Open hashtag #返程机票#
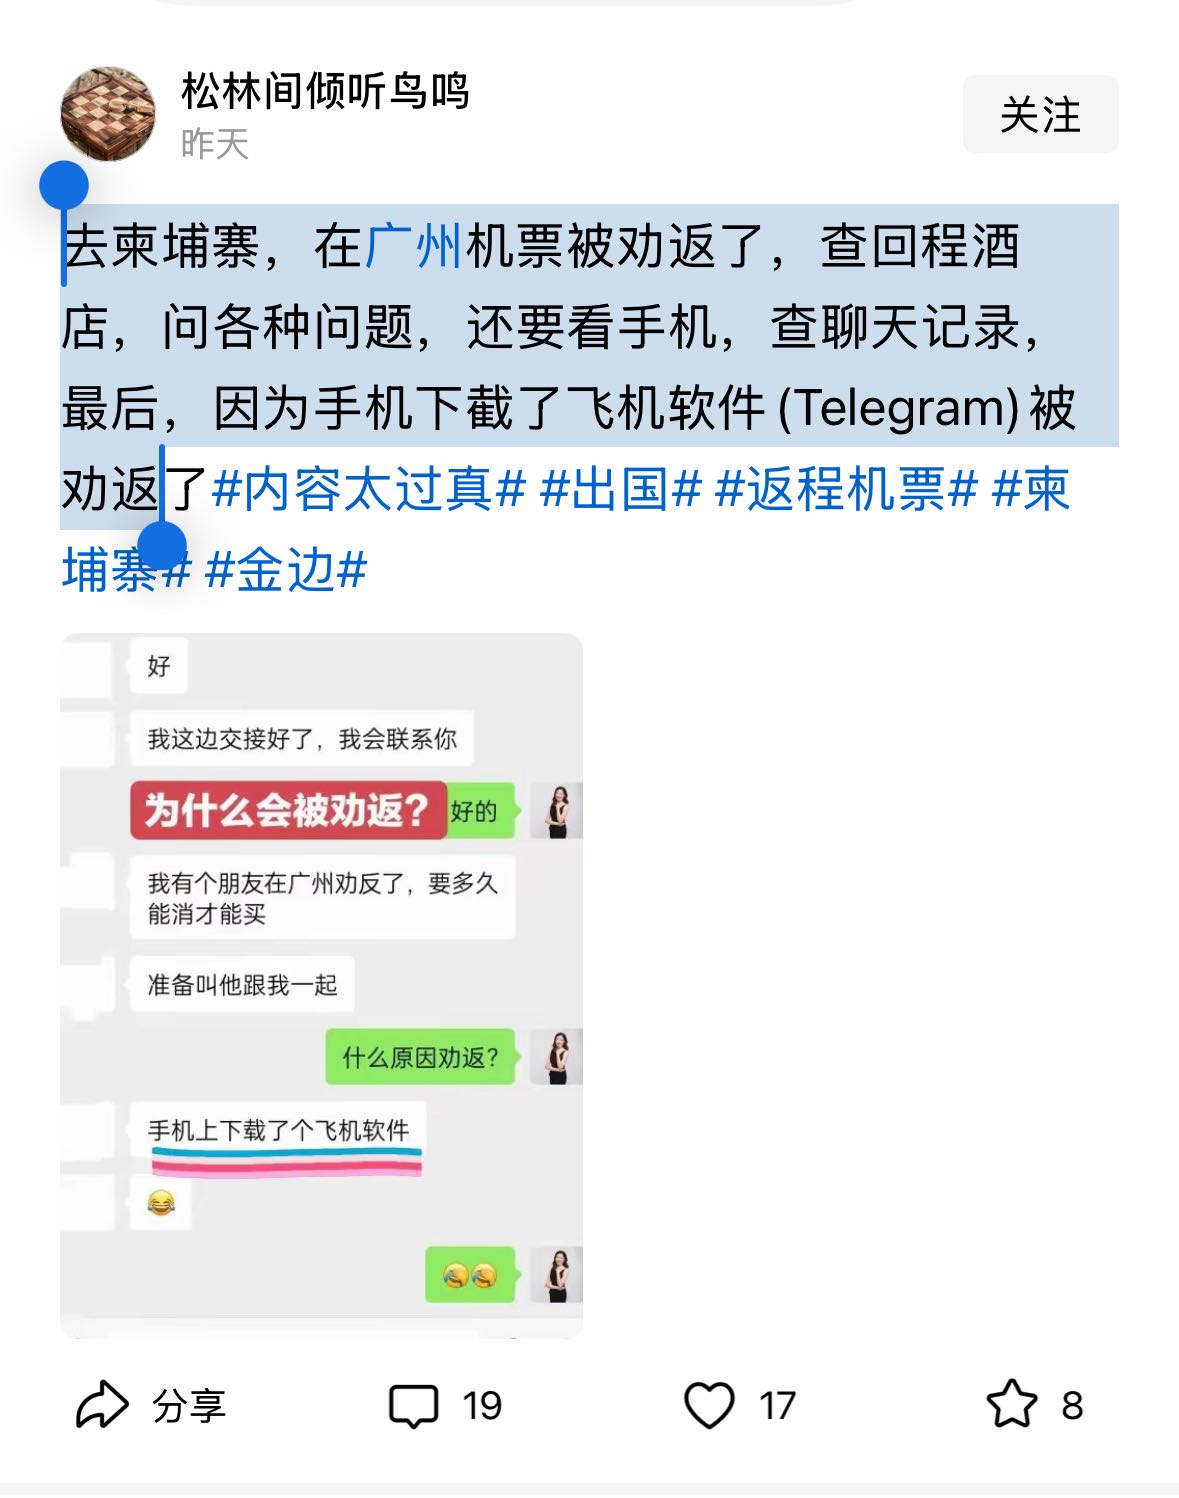This screenshot has height=1498, width=1179. point(847,489)
